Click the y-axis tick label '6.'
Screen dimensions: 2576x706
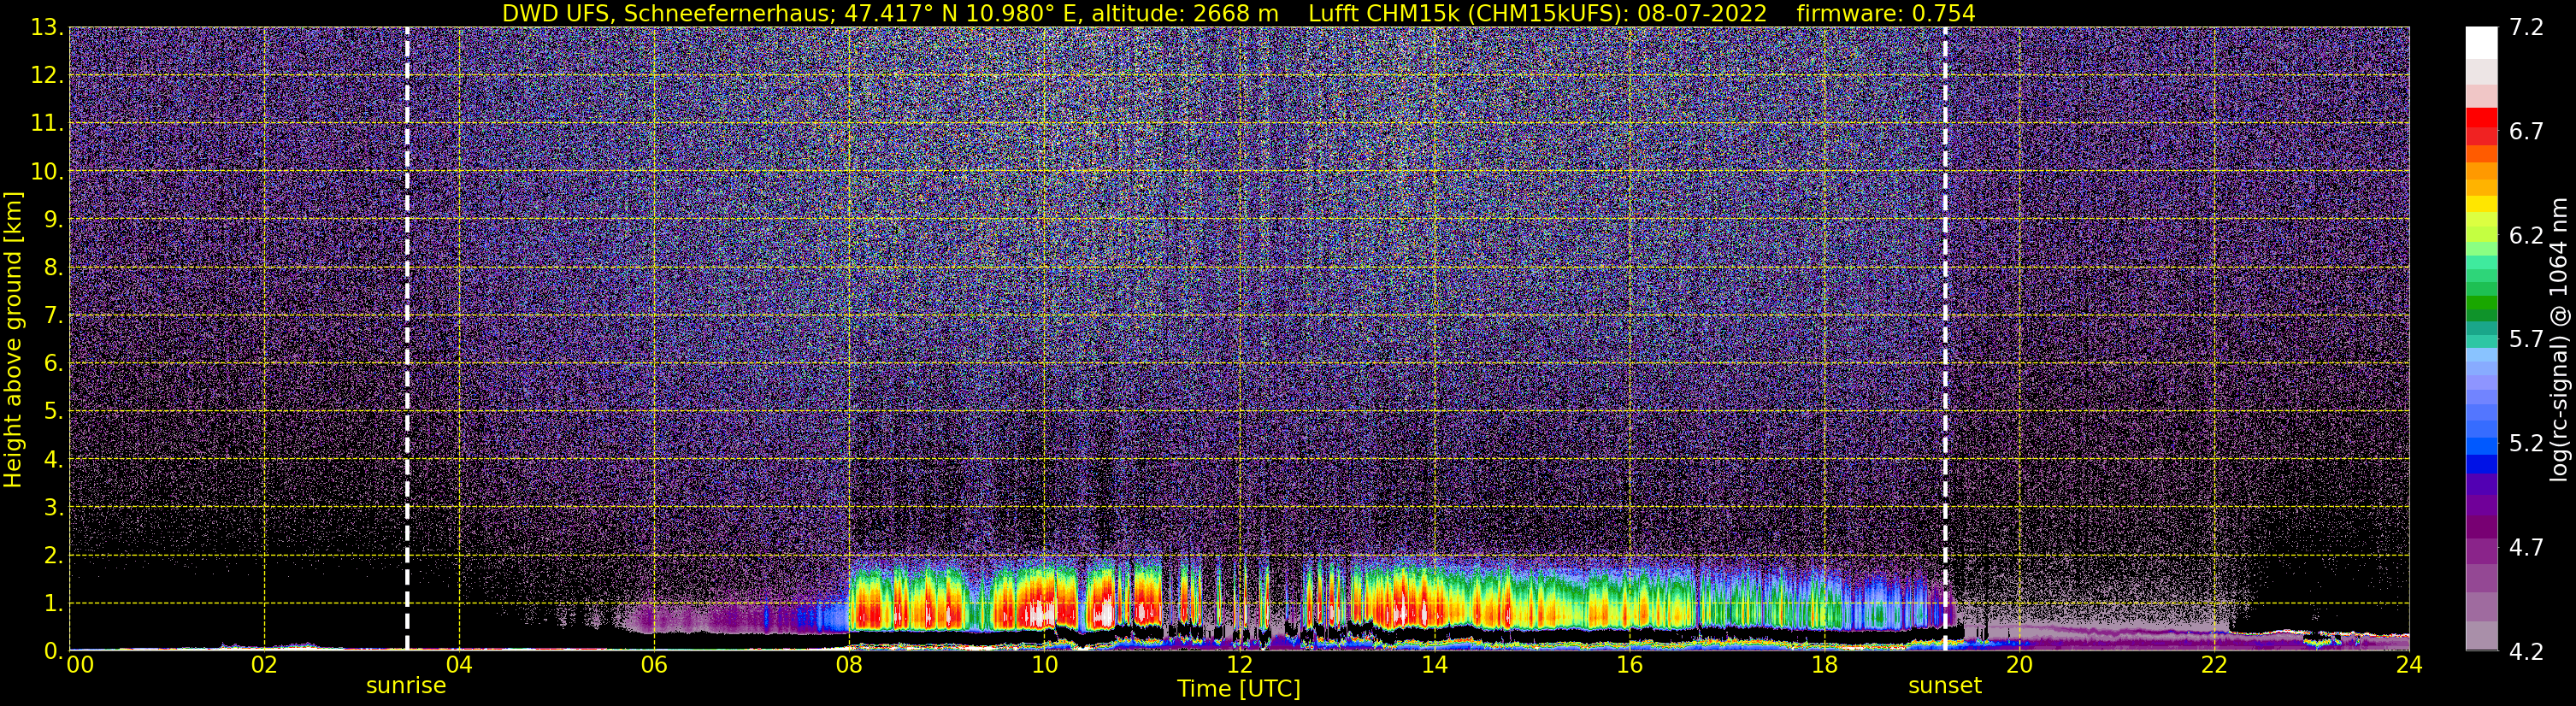coord(54,364)
